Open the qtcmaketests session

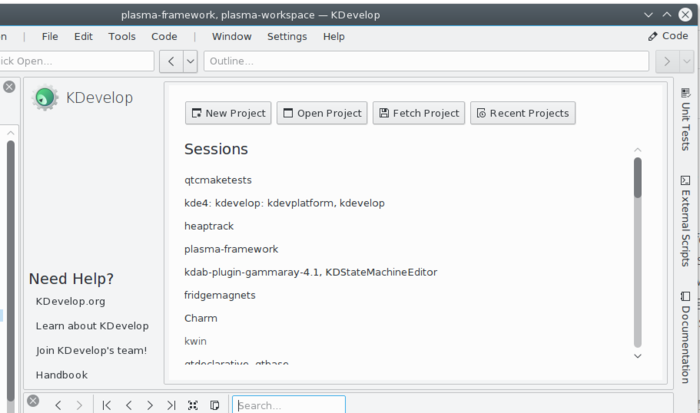[218, 180]
